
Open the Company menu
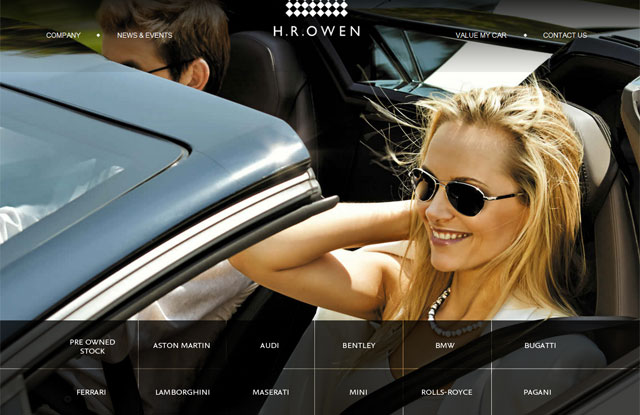pos(63,35)
